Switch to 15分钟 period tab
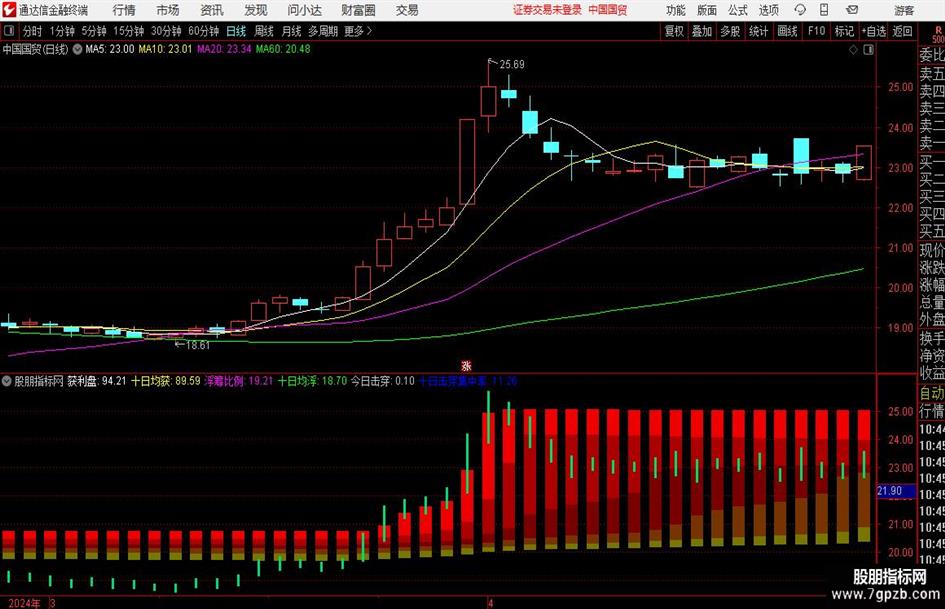The image size is (945, 609). (129, 31)
